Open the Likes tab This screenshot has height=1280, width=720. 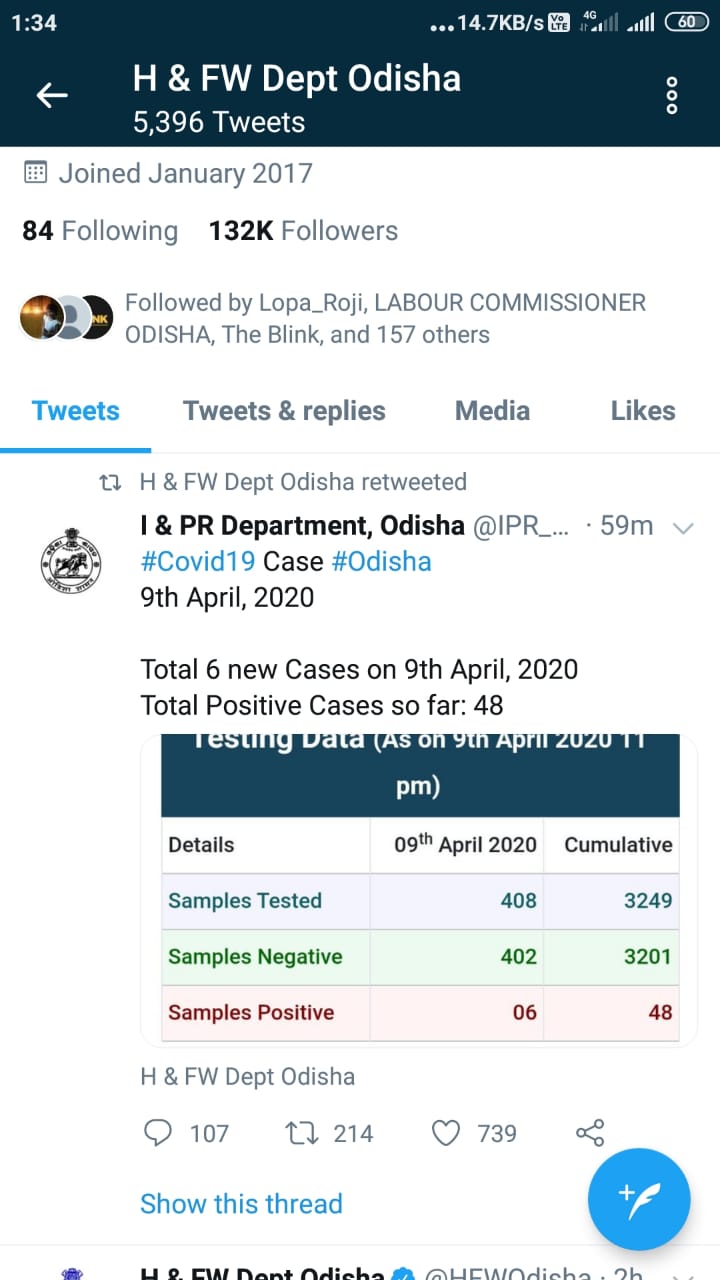pyautogui.click(x=643, y=411)
